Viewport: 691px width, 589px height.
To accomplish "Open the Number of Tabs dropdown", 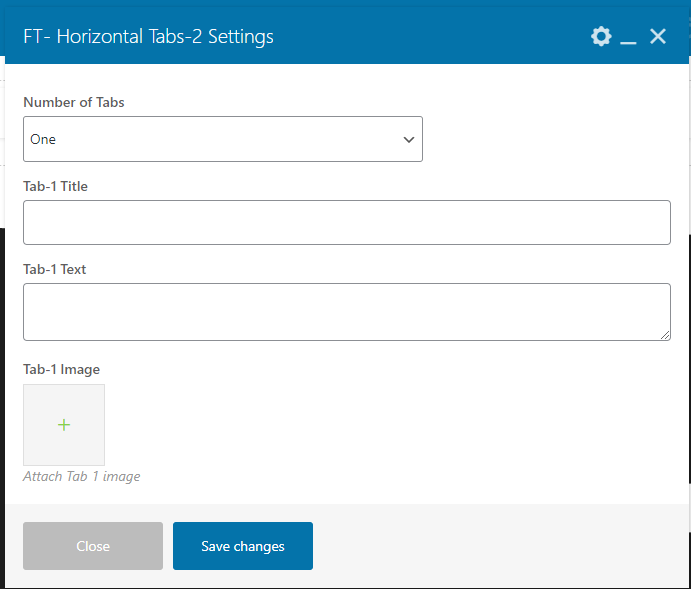I will [x=223, y=139].
